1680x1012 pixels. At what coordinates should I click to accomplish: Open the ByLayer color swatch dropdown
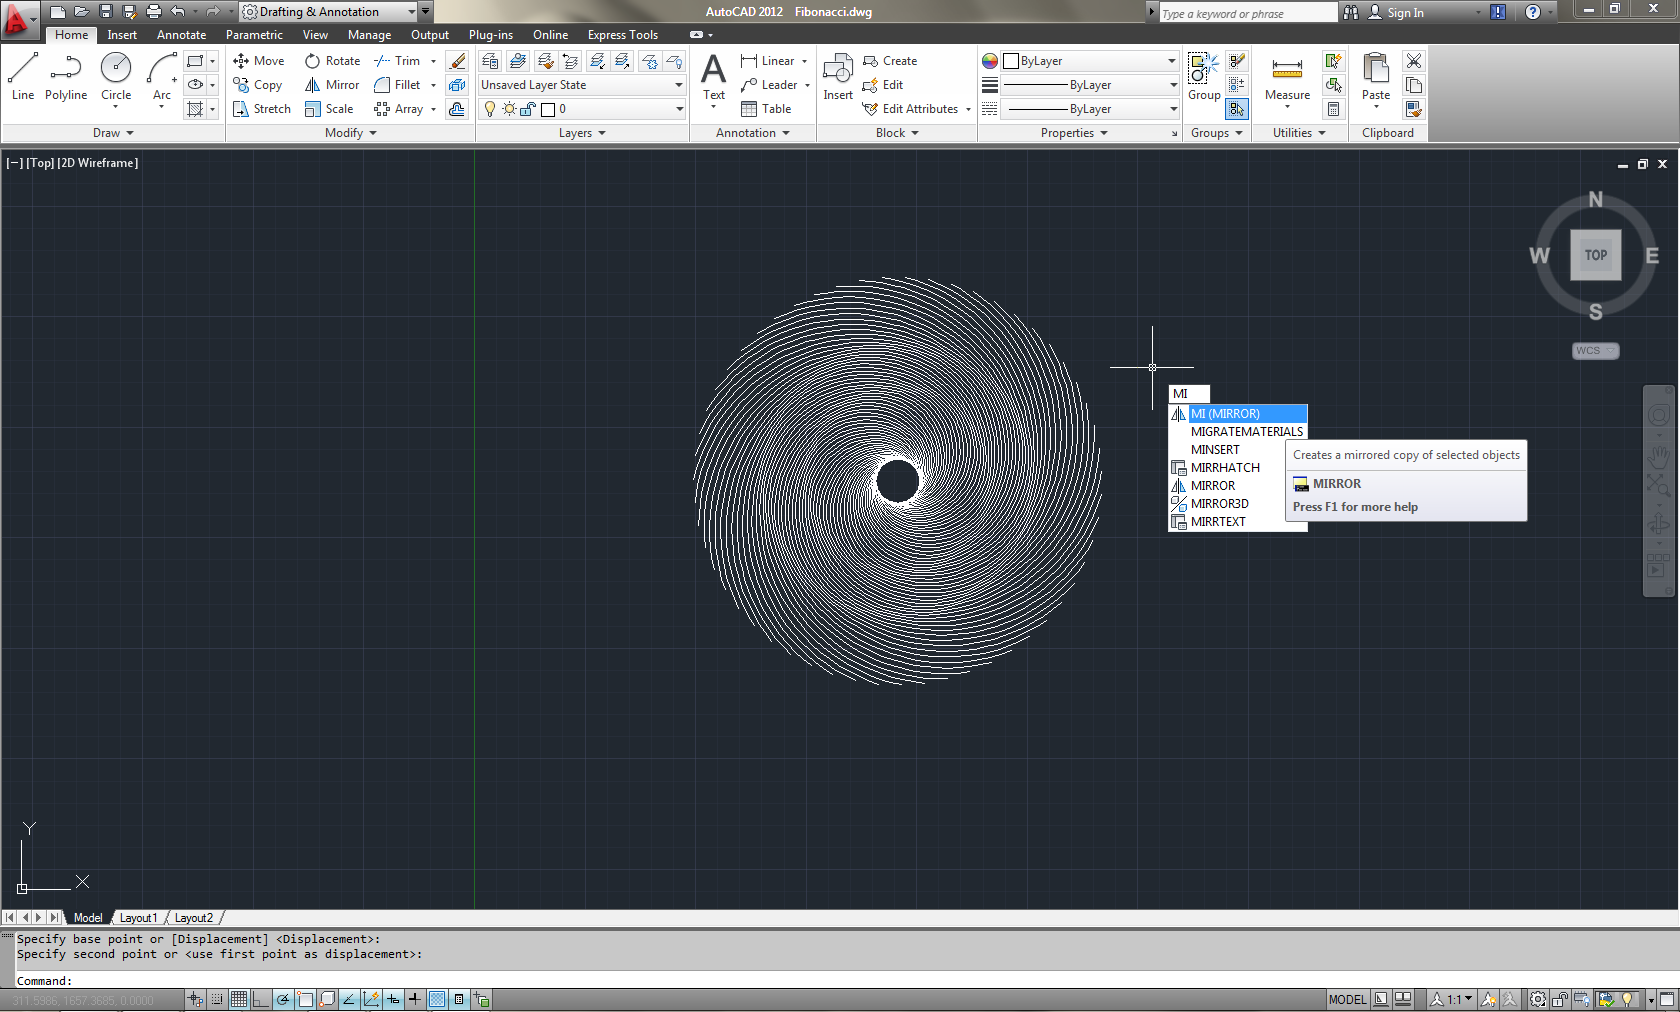[x=1170, y=60]
